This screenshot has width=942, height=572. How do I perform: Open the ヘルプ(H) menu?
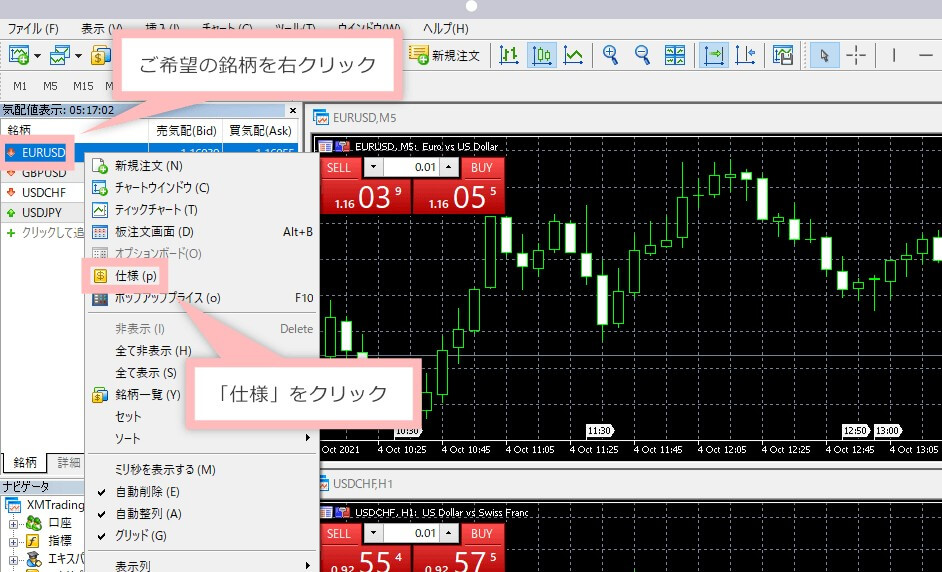tap(445, 28)
